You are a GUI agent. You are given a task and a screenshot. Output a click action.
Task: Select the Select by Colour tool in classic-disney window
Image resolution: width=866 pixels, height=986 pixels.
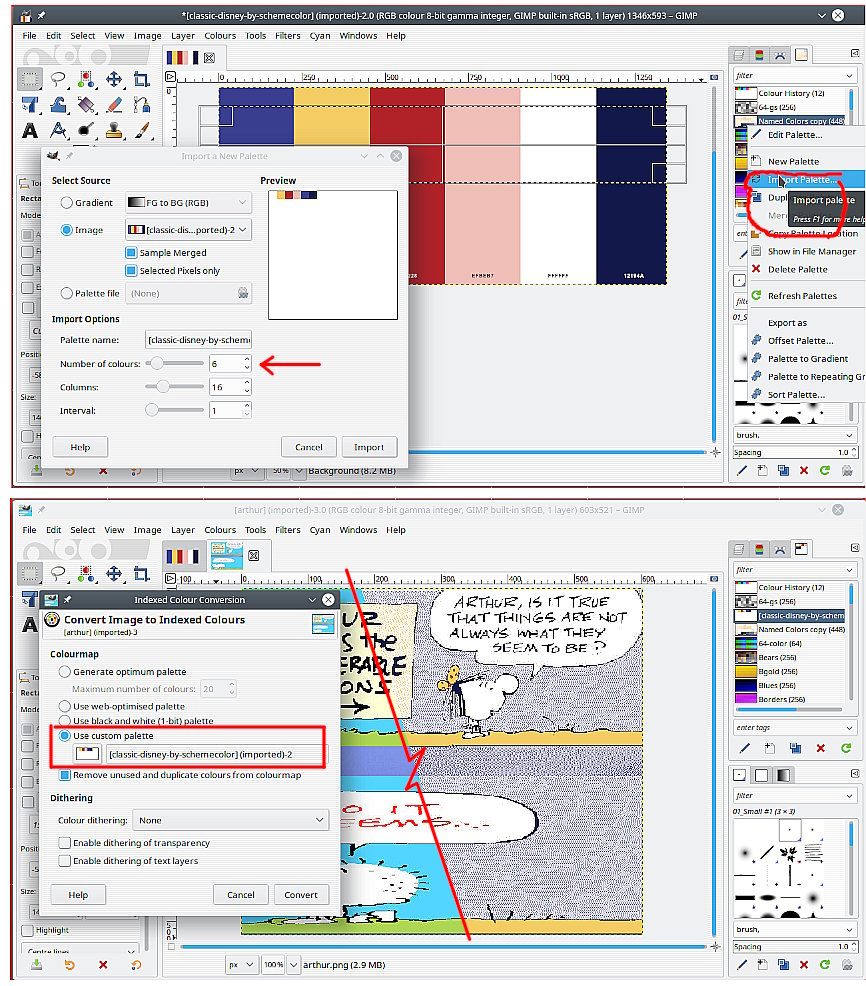pyautogui.click(x=86, y=79)
